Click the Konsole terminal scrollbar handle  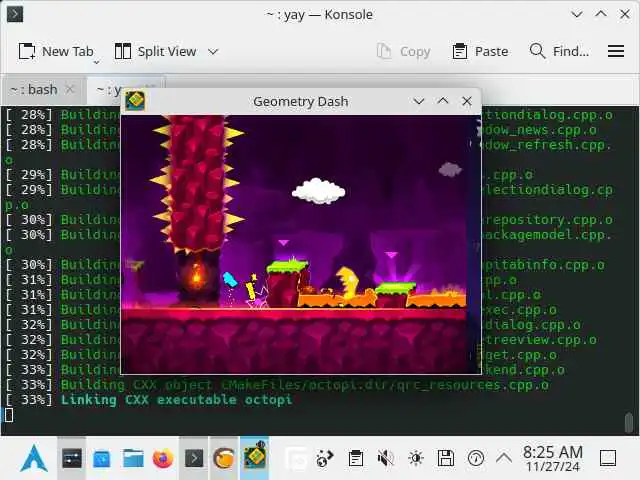click(629, 422)
